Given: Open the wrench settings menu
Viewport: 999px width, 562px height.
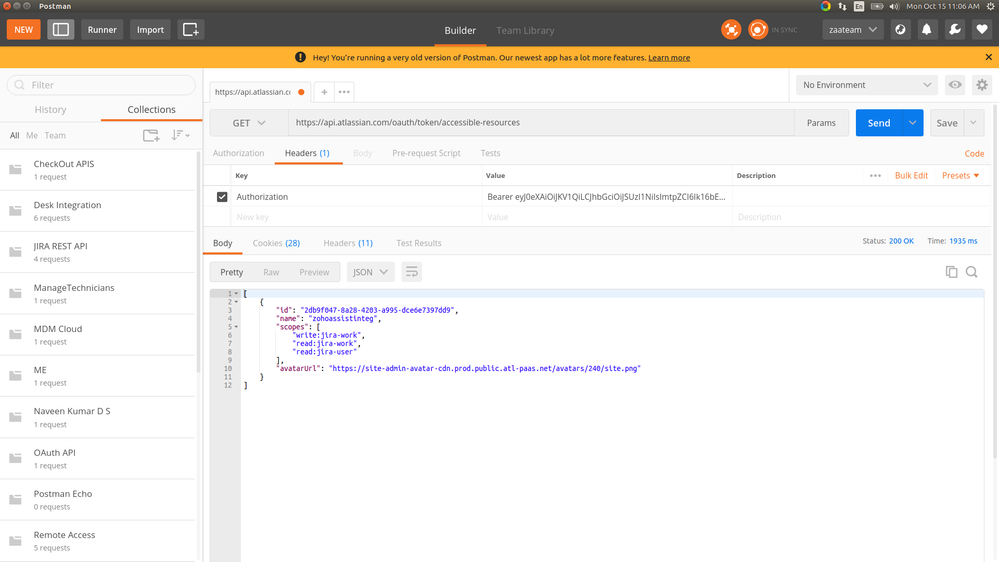Looking at the screenshot, I should pyautogui.click(x=954, y=30).
